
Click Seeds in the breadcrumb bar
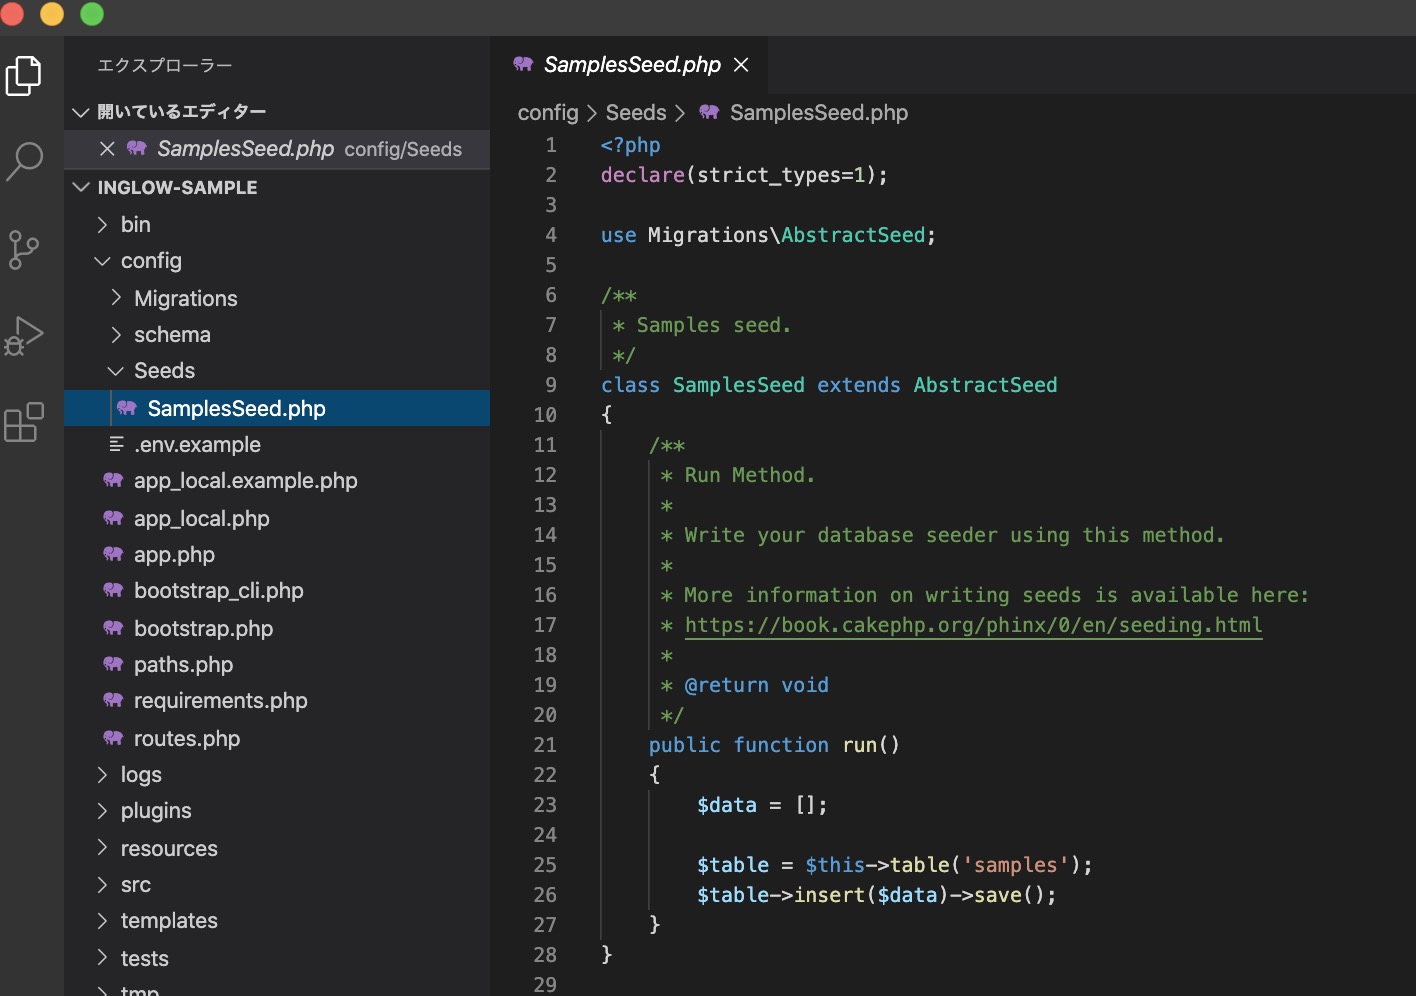[635, 113]
